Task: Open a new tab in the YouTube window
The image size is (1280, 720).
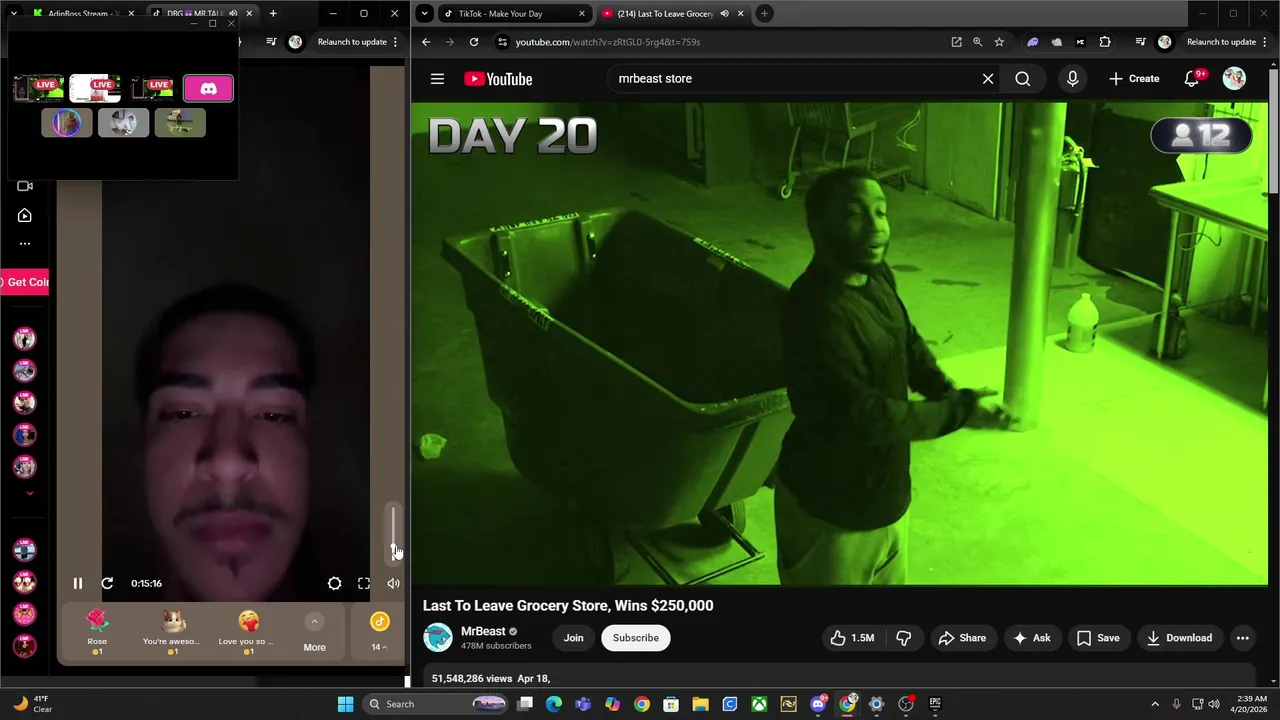Action: click(x=764, y=14)
